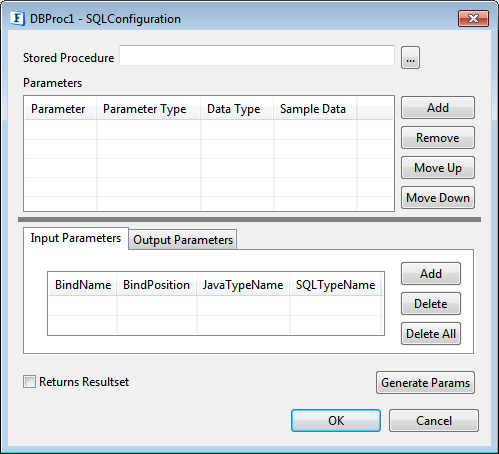Click the BindPosition column header
The image size is (499, 454).
pyautogui.click(x=156, y=285)
